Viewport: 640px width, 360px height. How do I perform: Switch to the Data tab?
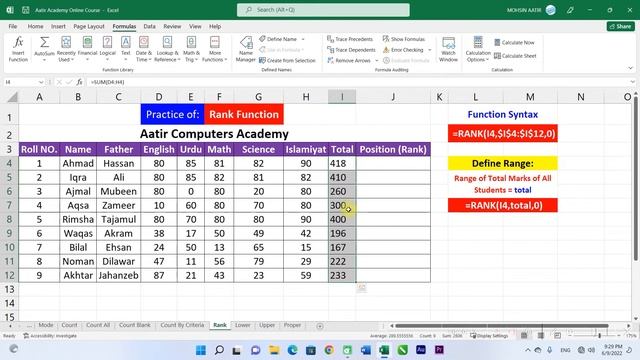[149, 26]
